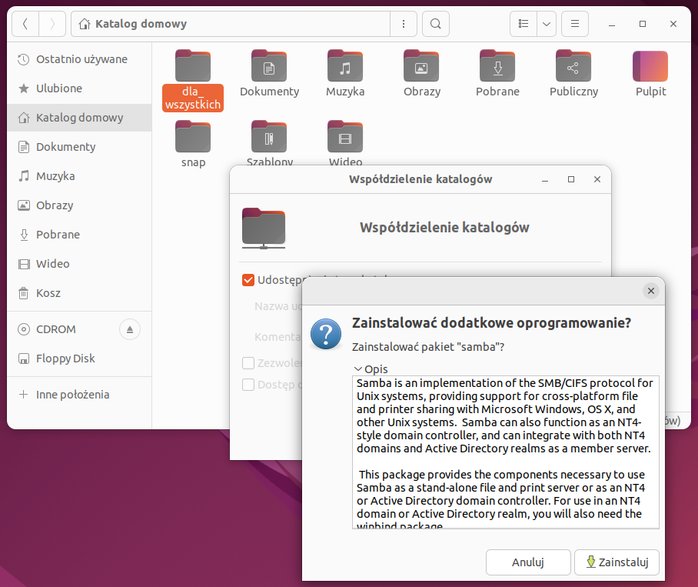
Task: Click the Anuluj button
Action: point(528,562)
